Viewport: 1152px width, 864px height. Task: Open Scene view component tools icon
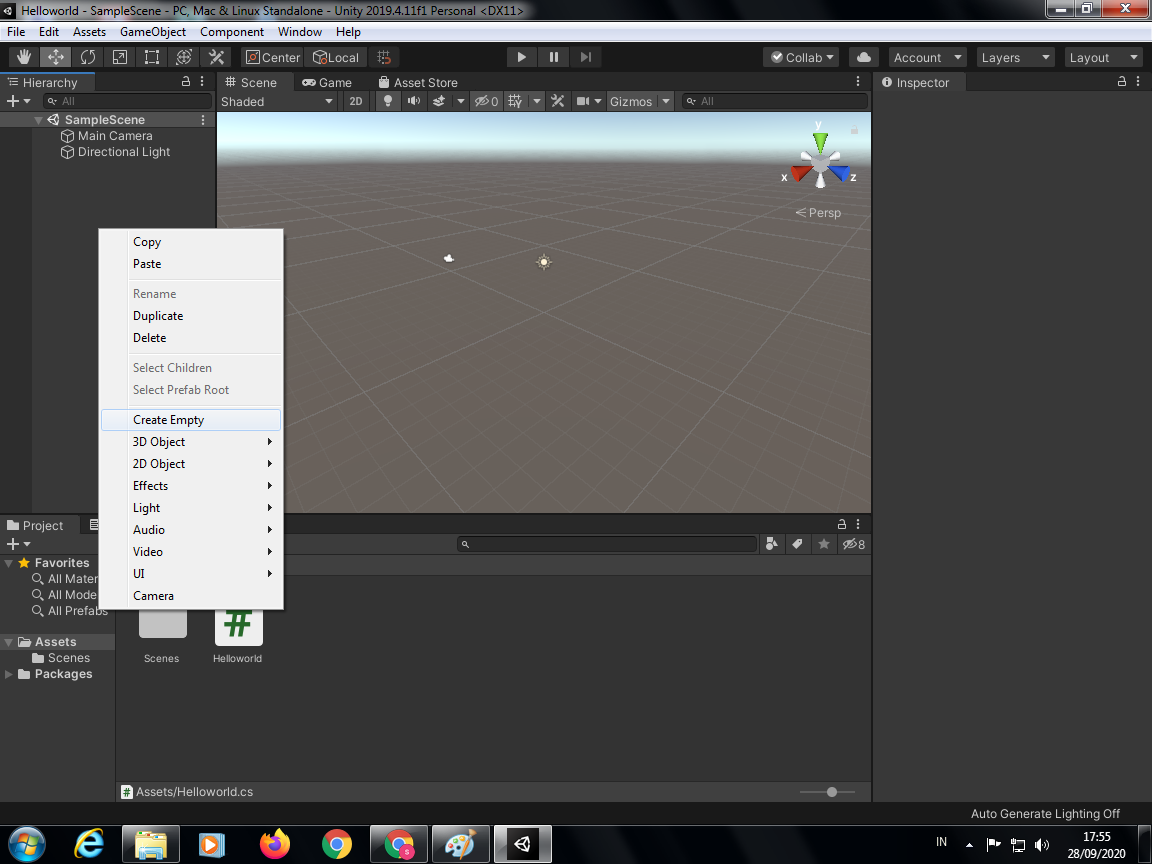558,101
